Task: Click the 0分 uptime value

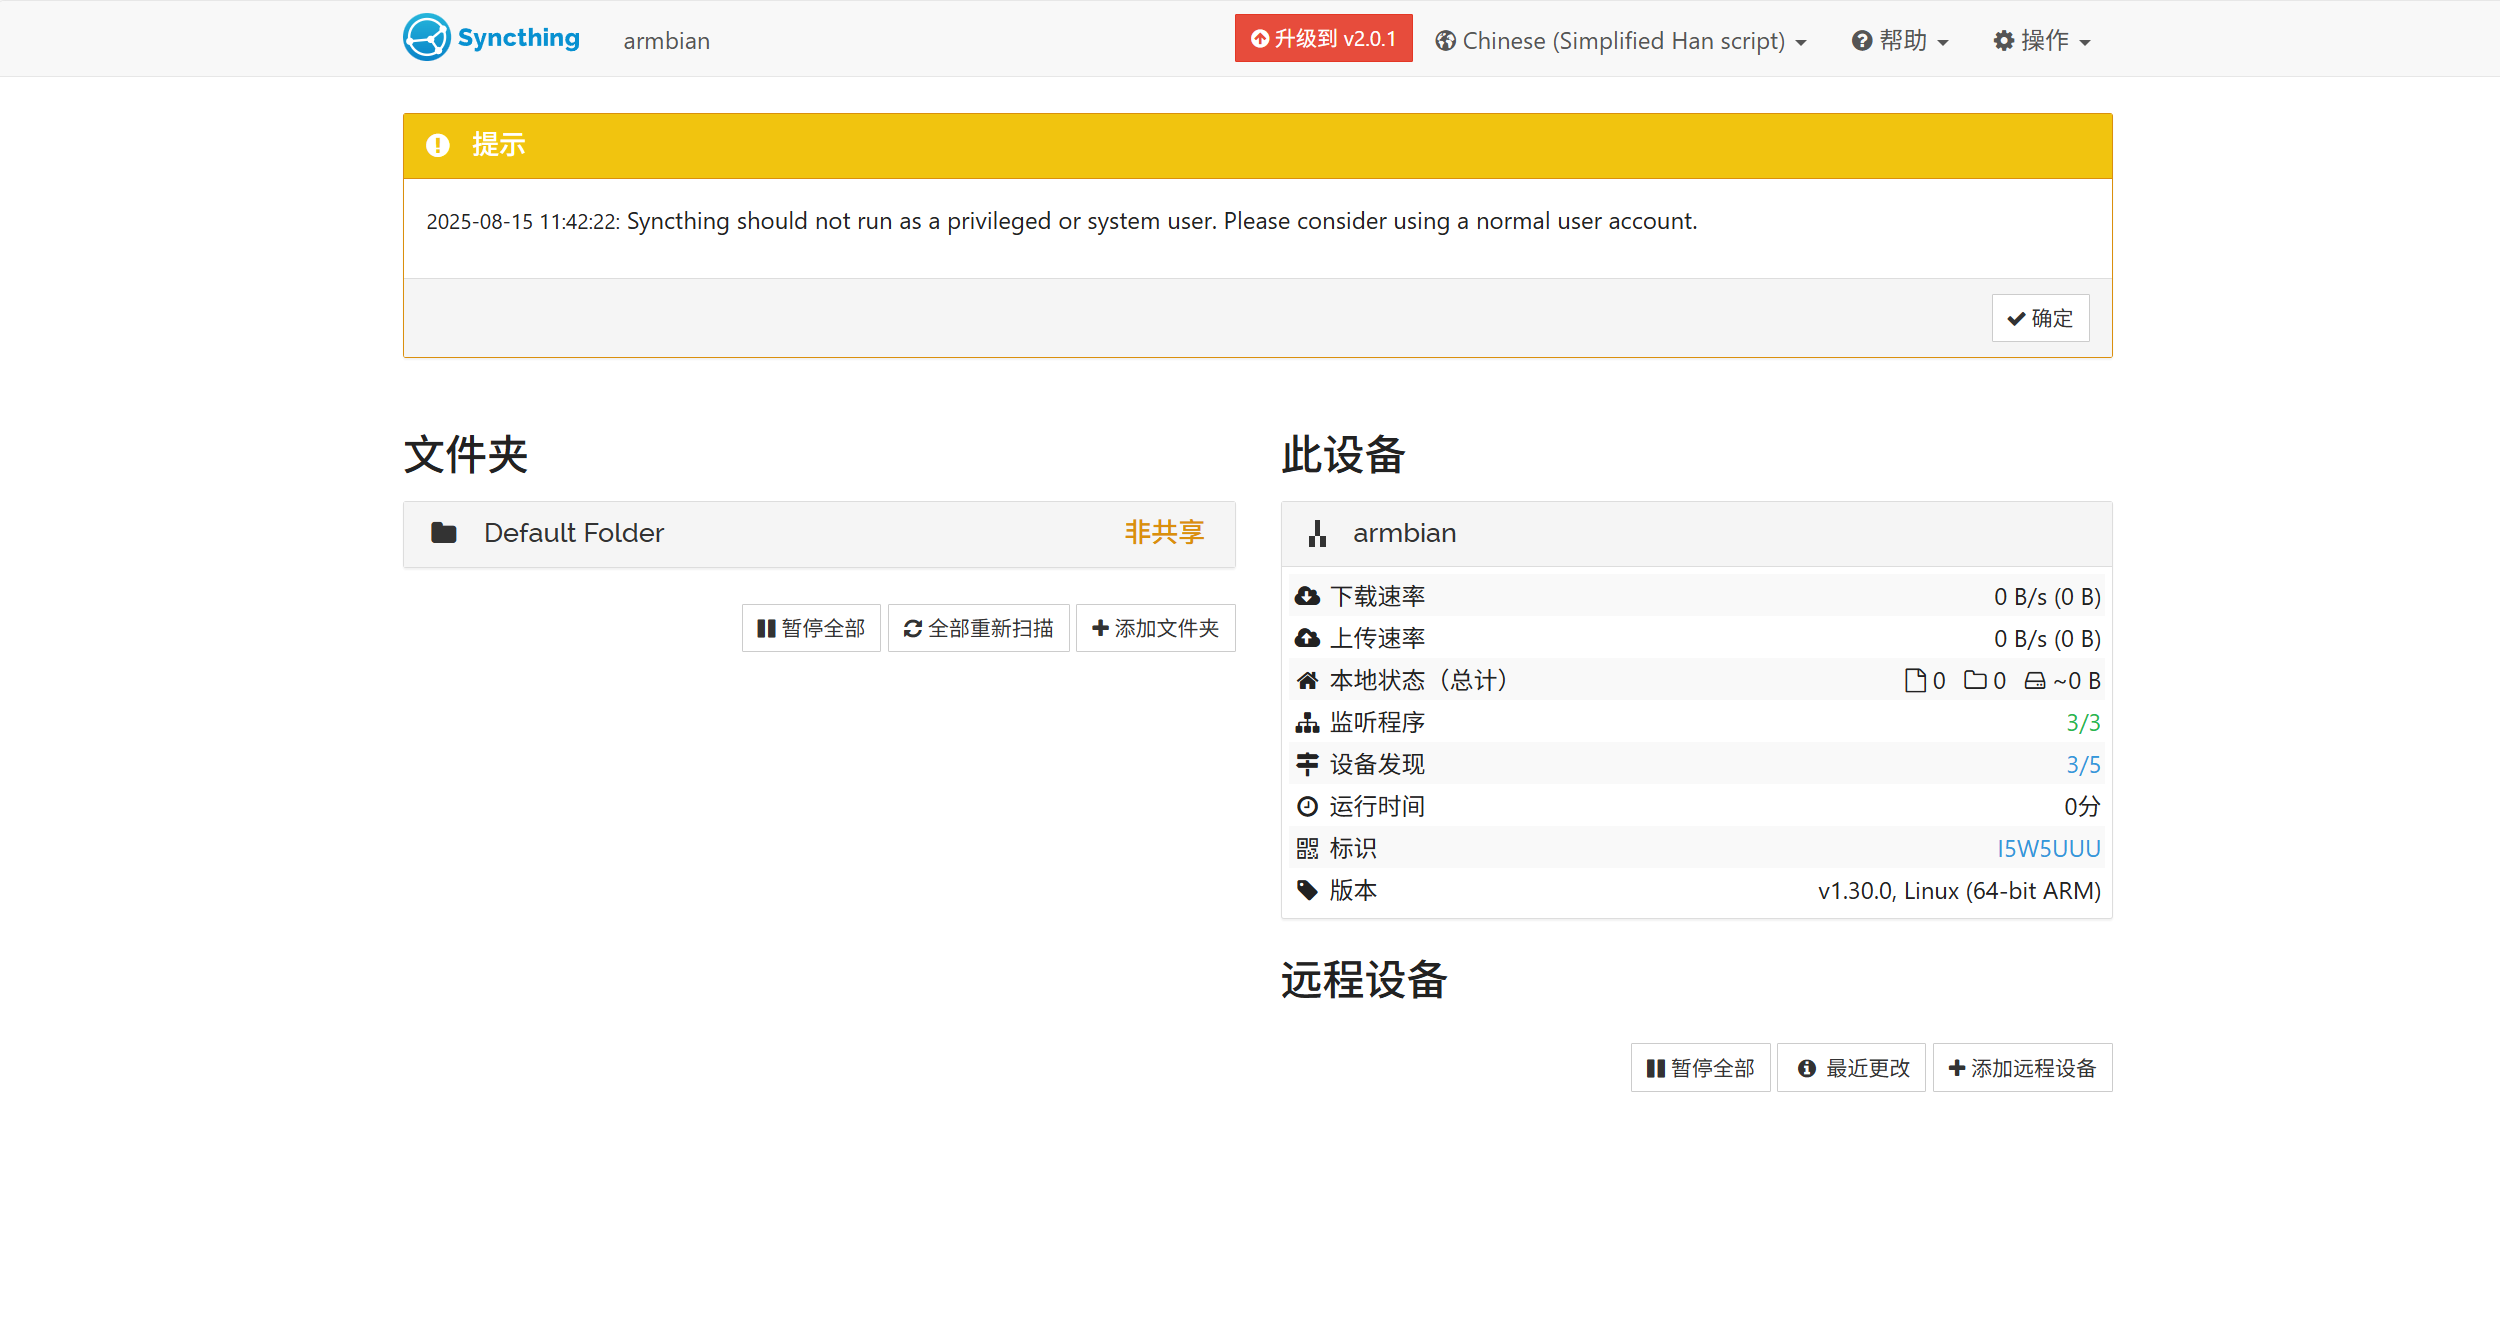Action: click(2082, 807)
